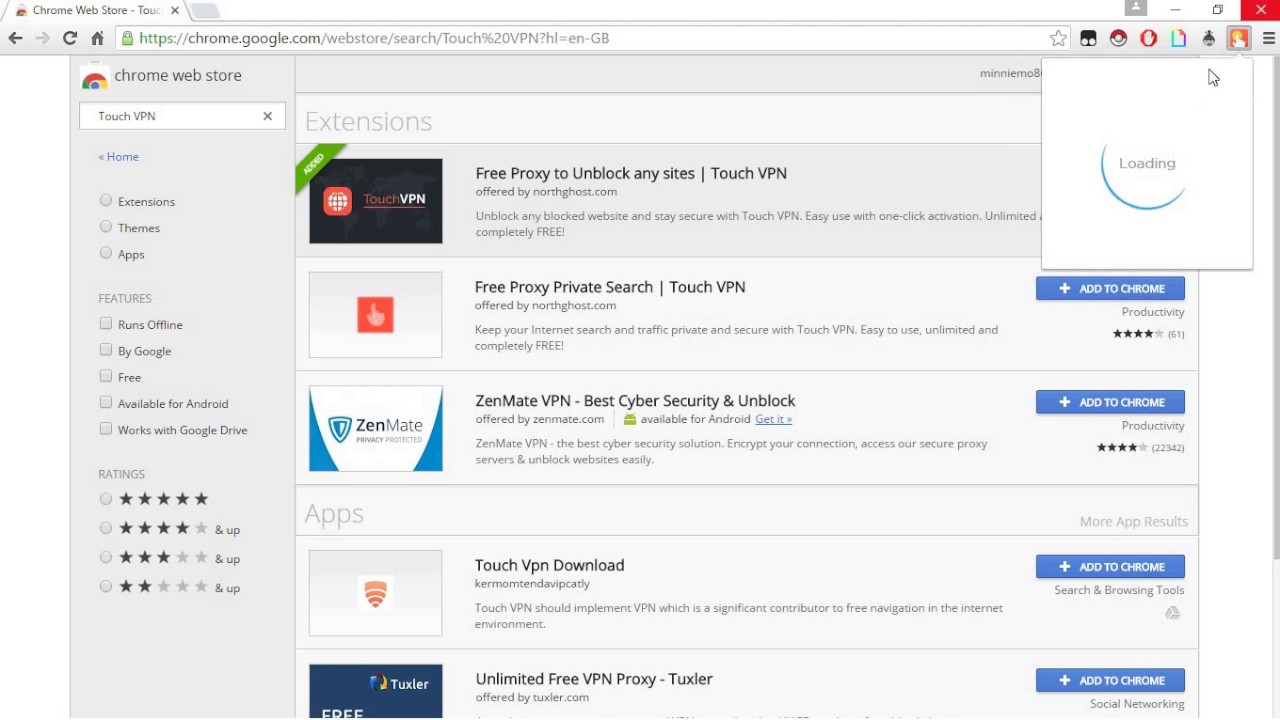Click the 'Search & Browsing Tools' category text
The image size is (1280, 720).
tap(1119, 590)
